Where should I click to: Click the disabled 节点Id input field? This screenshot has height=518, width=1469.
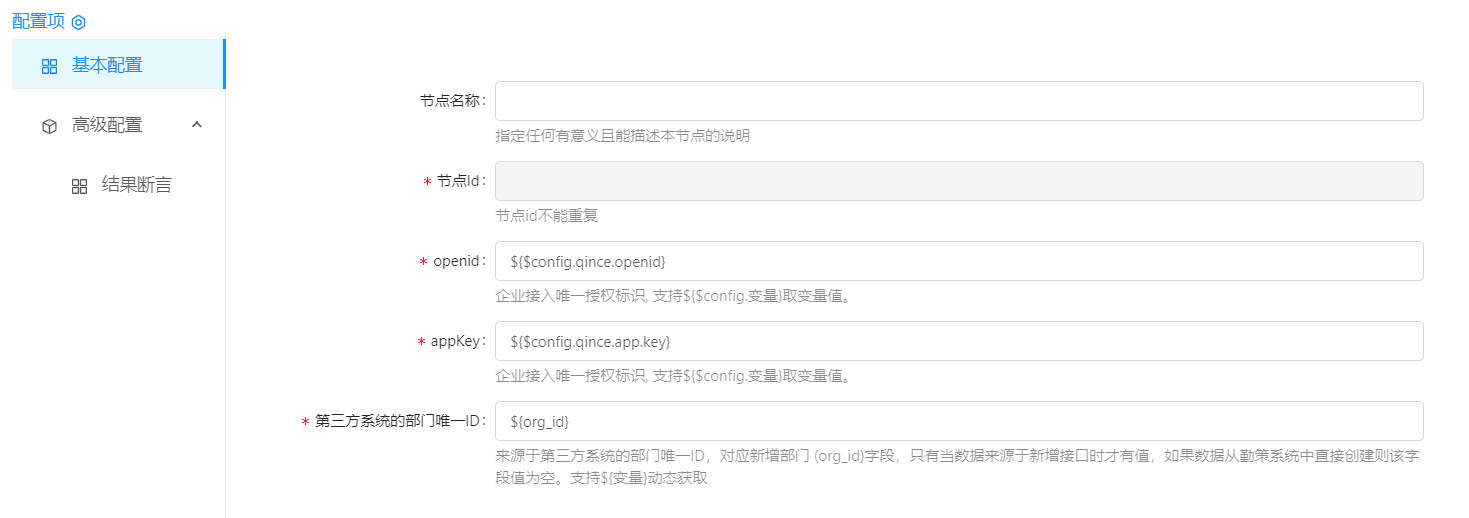coord(958,181)
